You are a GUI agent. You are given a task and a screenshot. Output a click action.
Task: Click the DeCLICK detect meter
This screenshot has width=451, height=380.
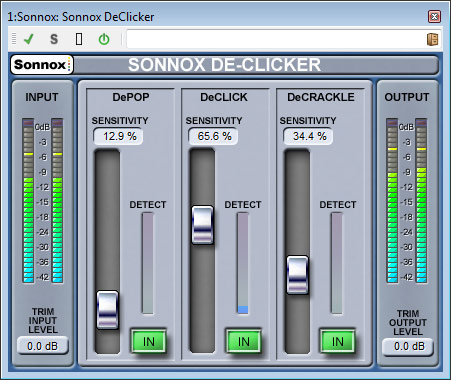coord(243,263)
